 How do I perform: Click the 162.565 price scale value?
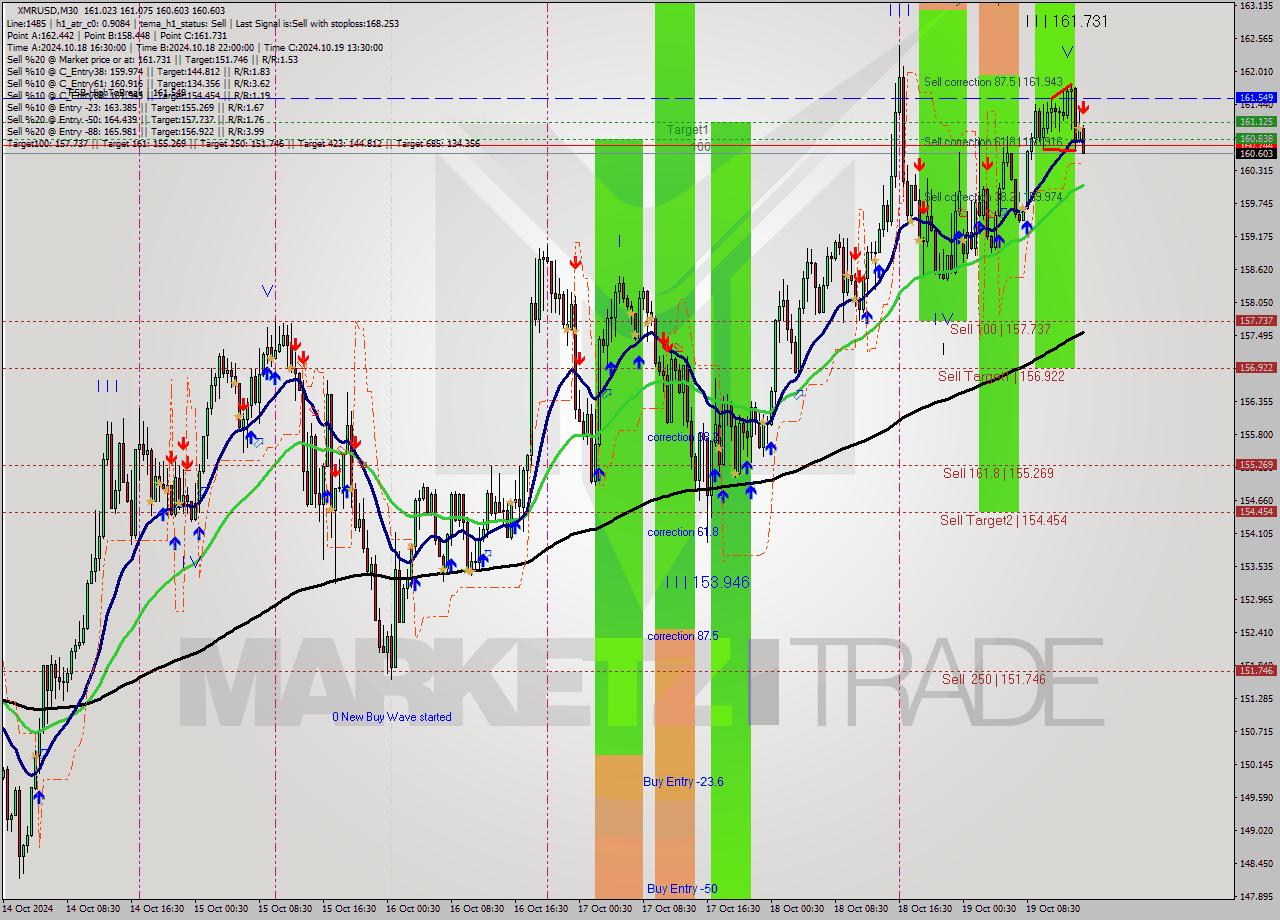tap(1256, 39)
